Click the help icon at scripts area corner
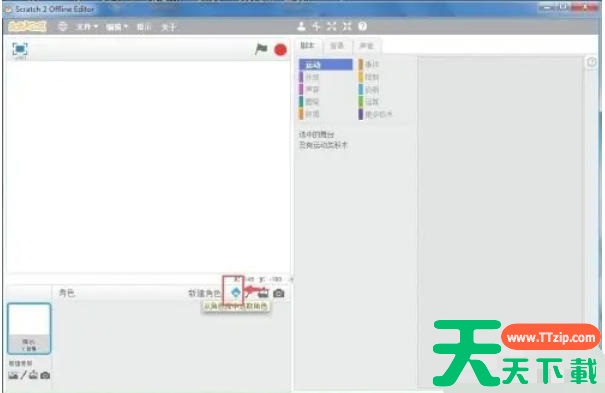 tap(591, 62)
